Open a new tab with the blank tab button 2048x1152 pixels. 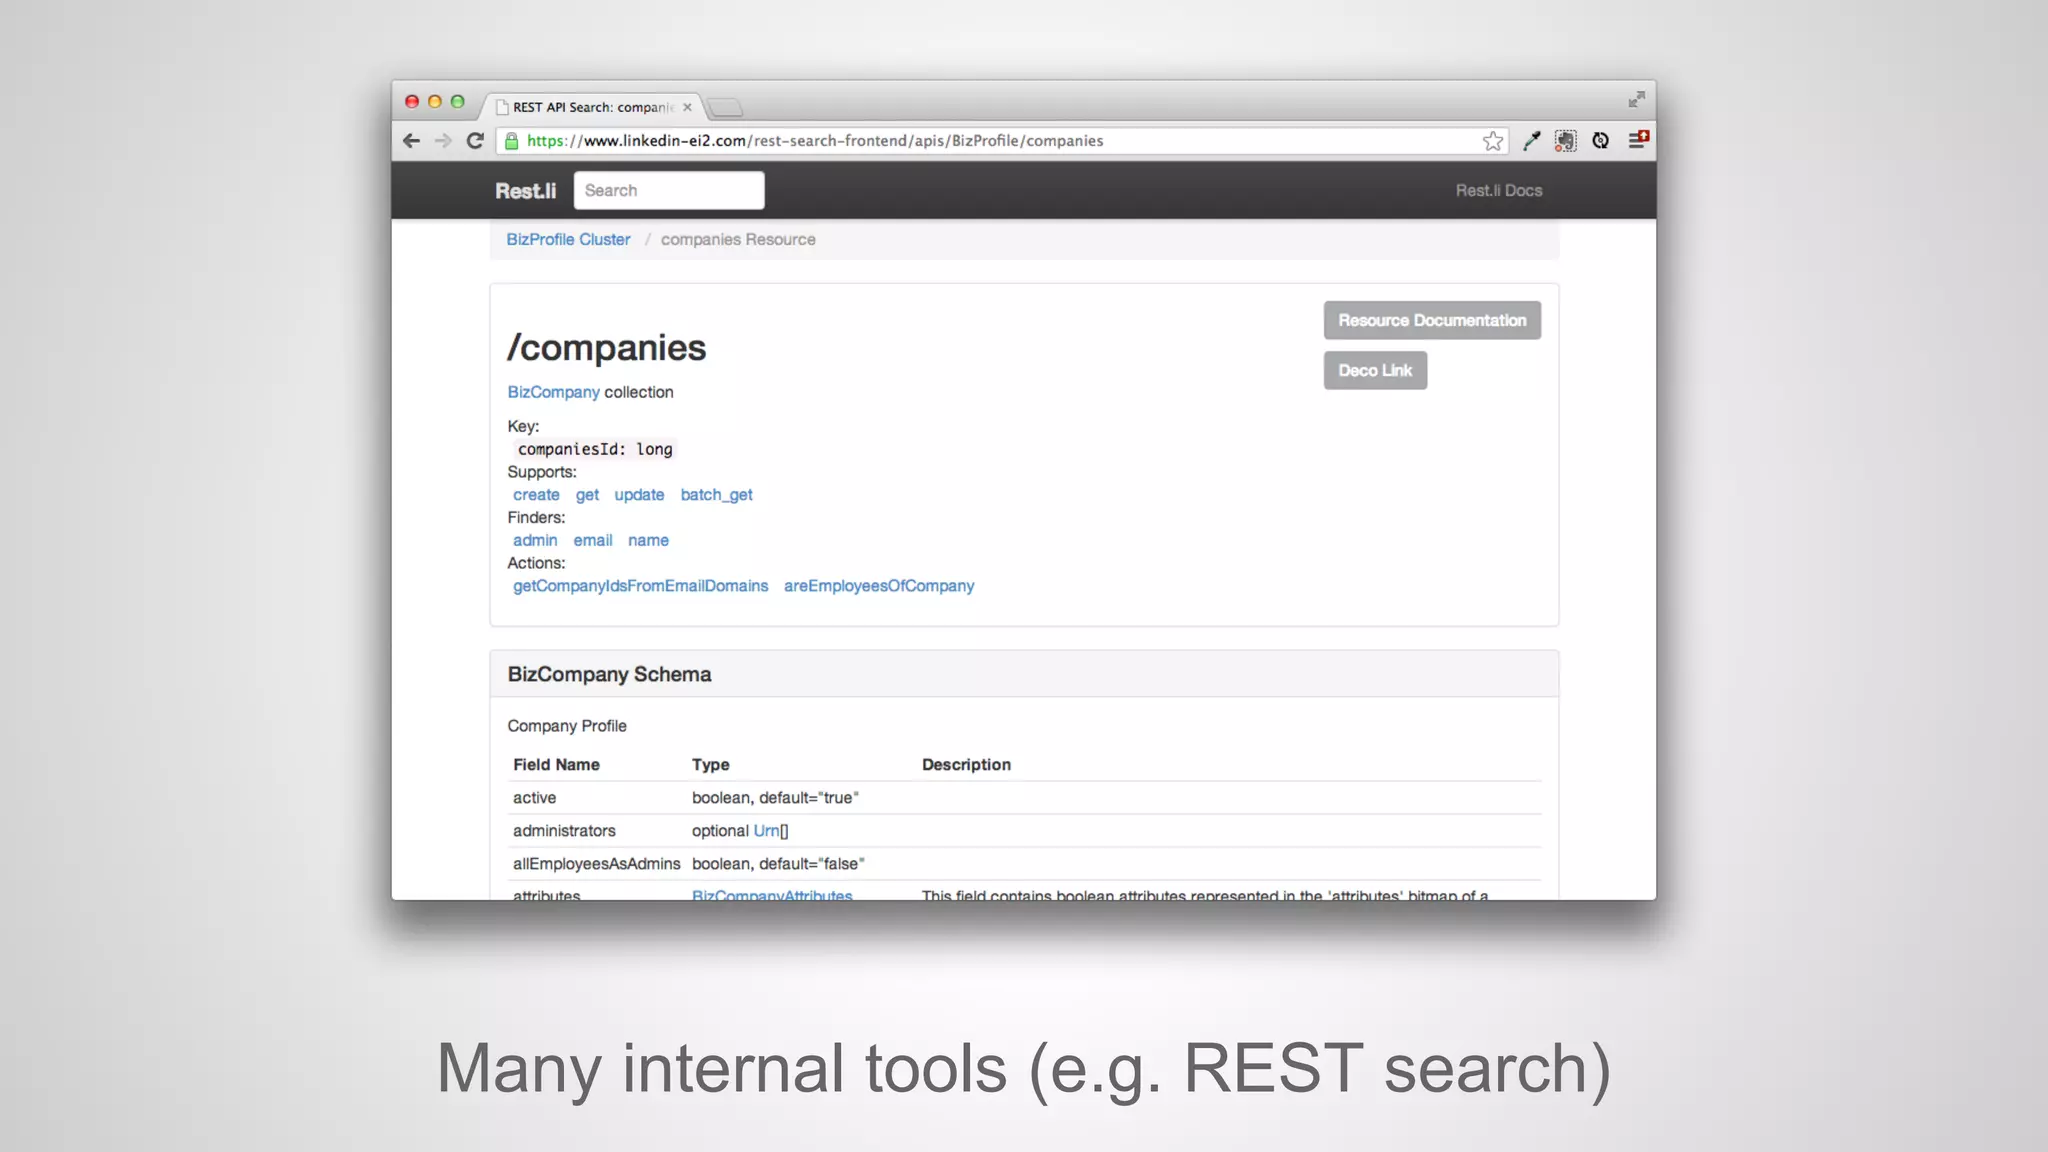click(x=725, y=107)
